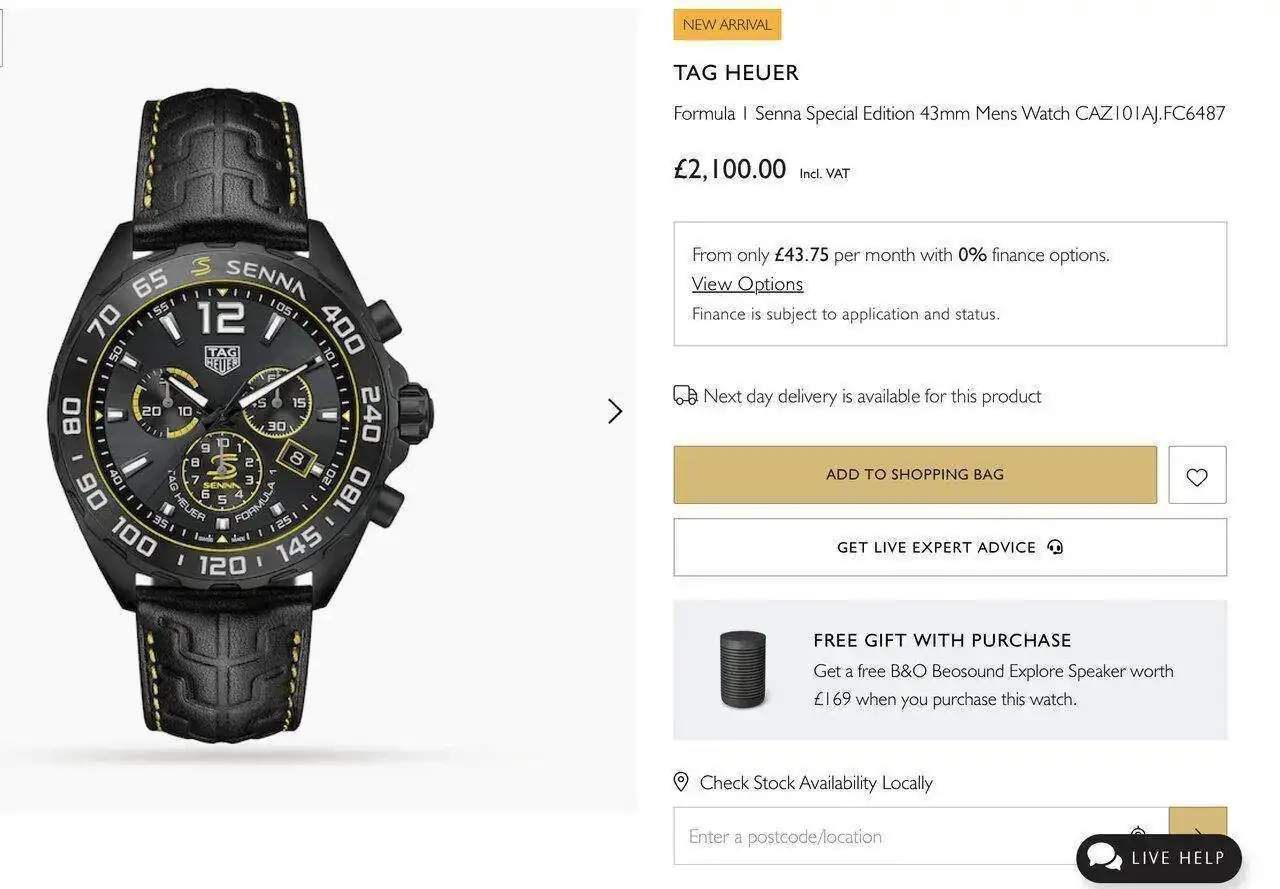Click the headset icon beside expert advice
The width and height of the screenshot is (1280, 889).
tap(1055, 547)
